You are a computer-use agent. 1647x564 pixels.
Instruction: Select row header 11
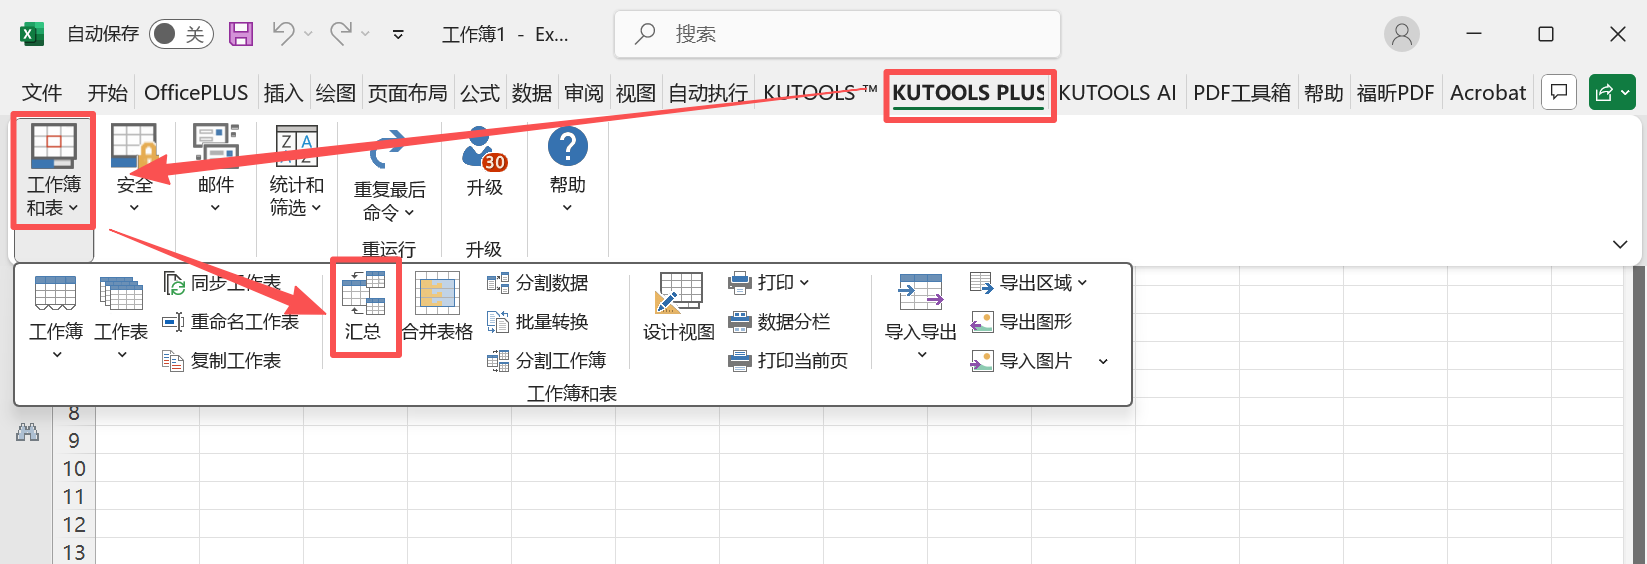coord(74,497)
